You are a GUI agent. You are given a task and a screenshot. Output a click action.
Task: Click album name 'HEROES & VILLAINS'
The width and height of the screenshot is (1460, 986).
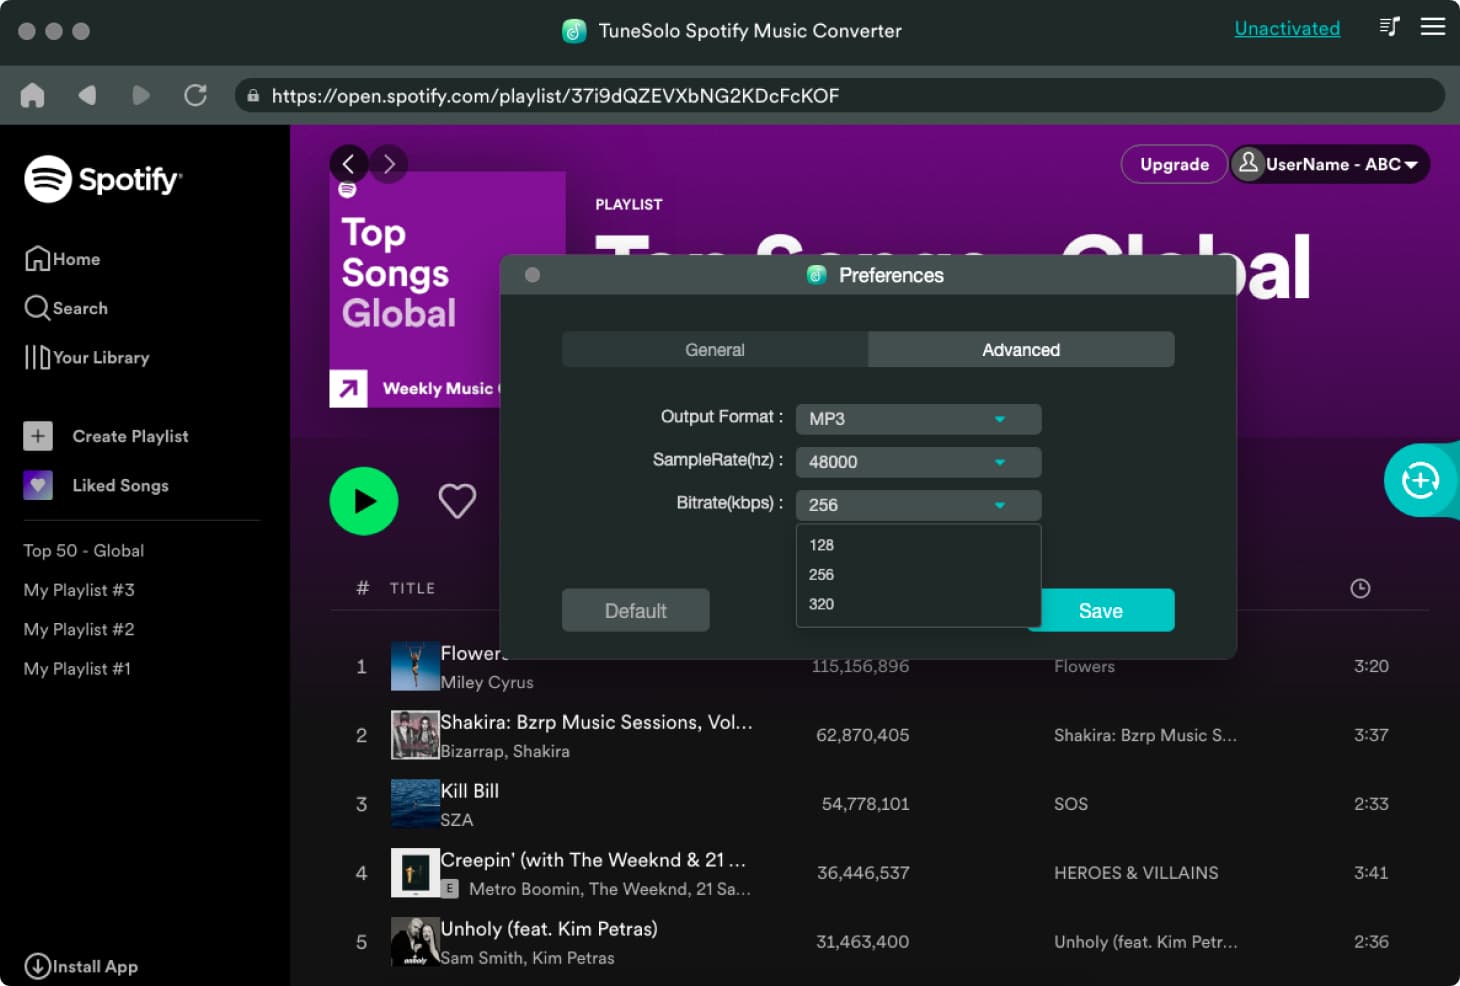click(1136, 873)
